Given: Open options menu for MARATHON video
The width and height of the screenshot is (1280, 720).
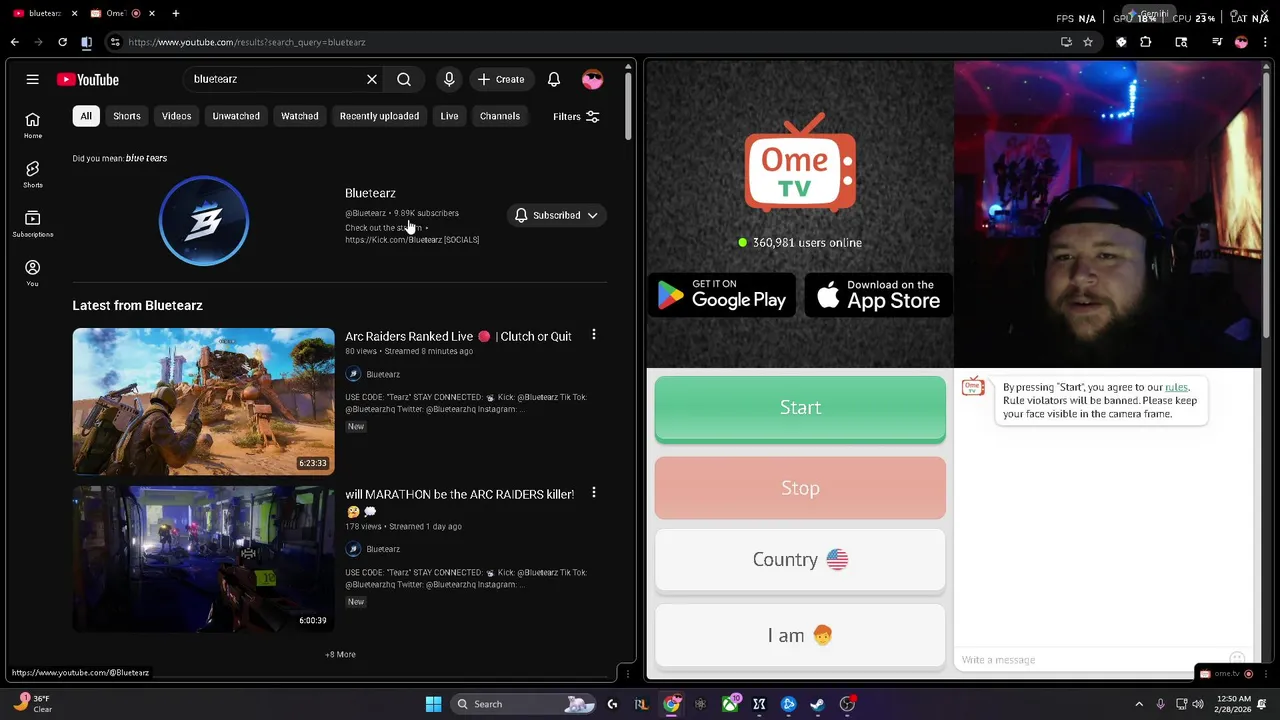Looking at the screenshot, I should 594,492.
